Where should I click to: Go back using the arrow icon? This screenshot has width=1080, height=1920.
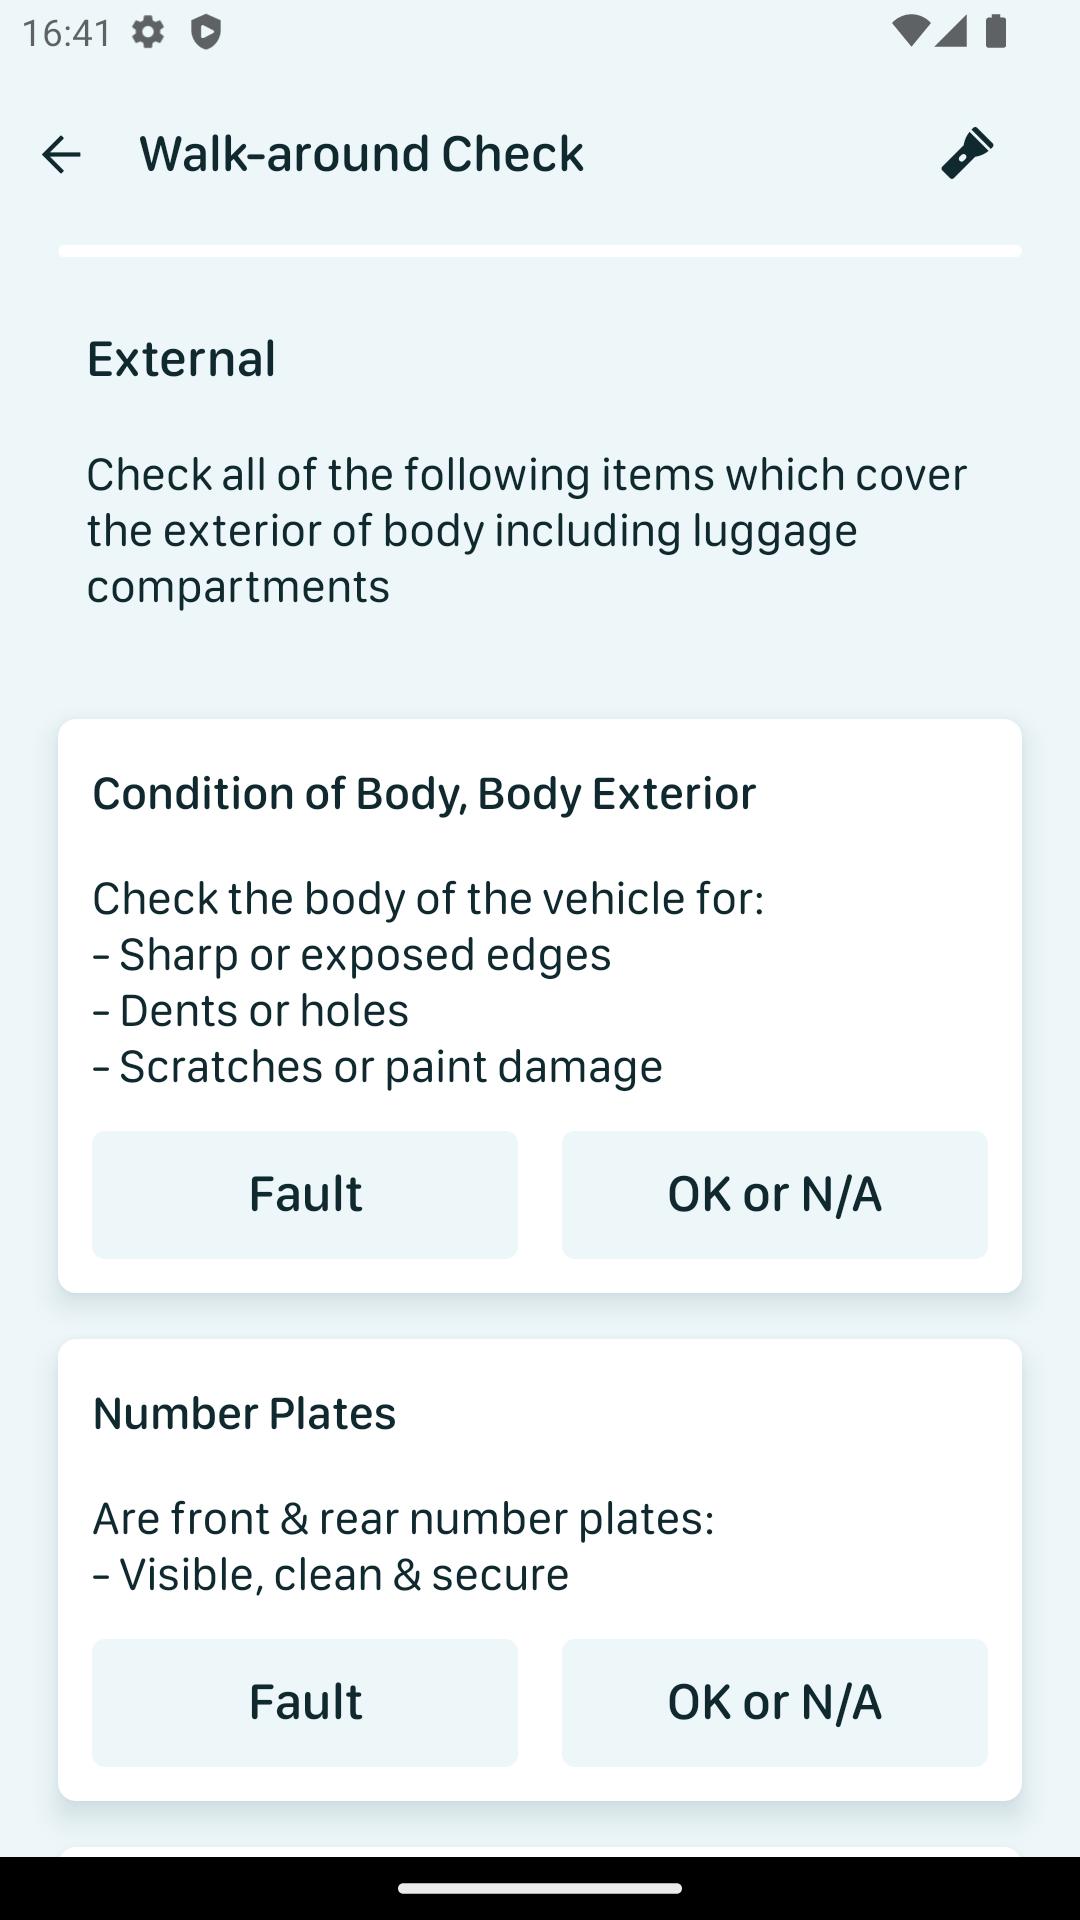tap(61, 155)
